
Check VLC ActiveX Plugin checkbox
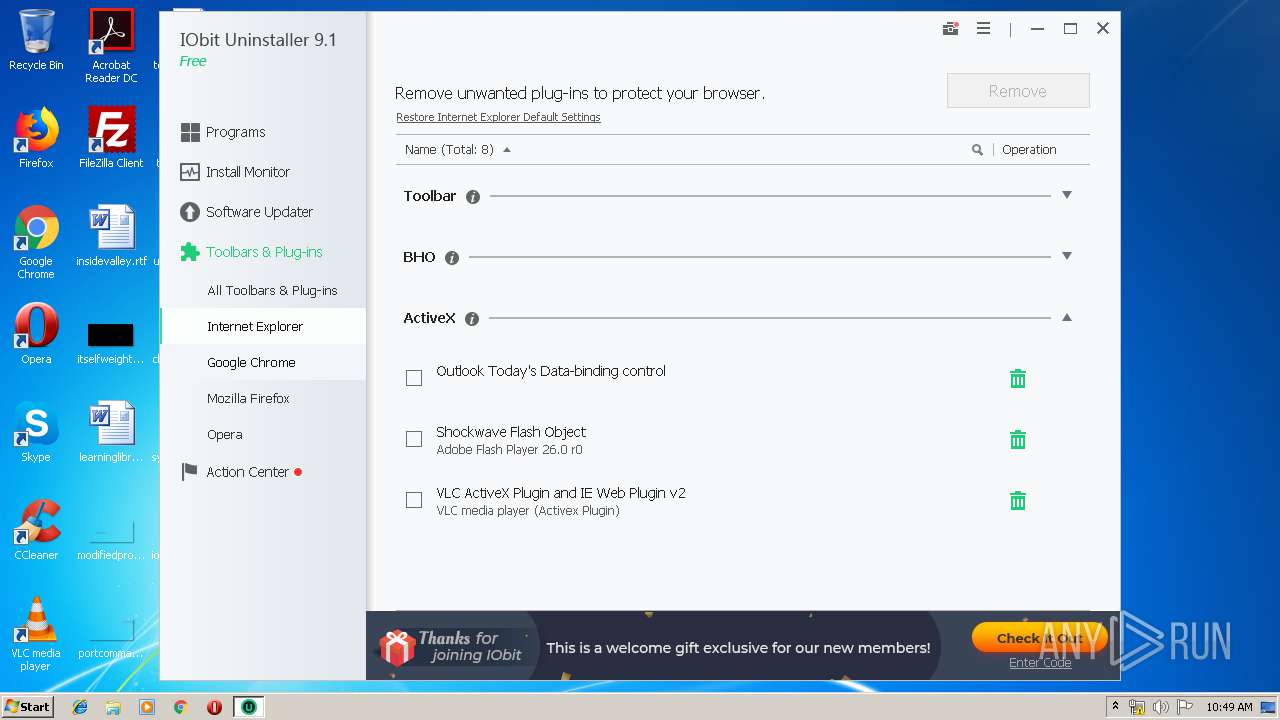point(414,500)
